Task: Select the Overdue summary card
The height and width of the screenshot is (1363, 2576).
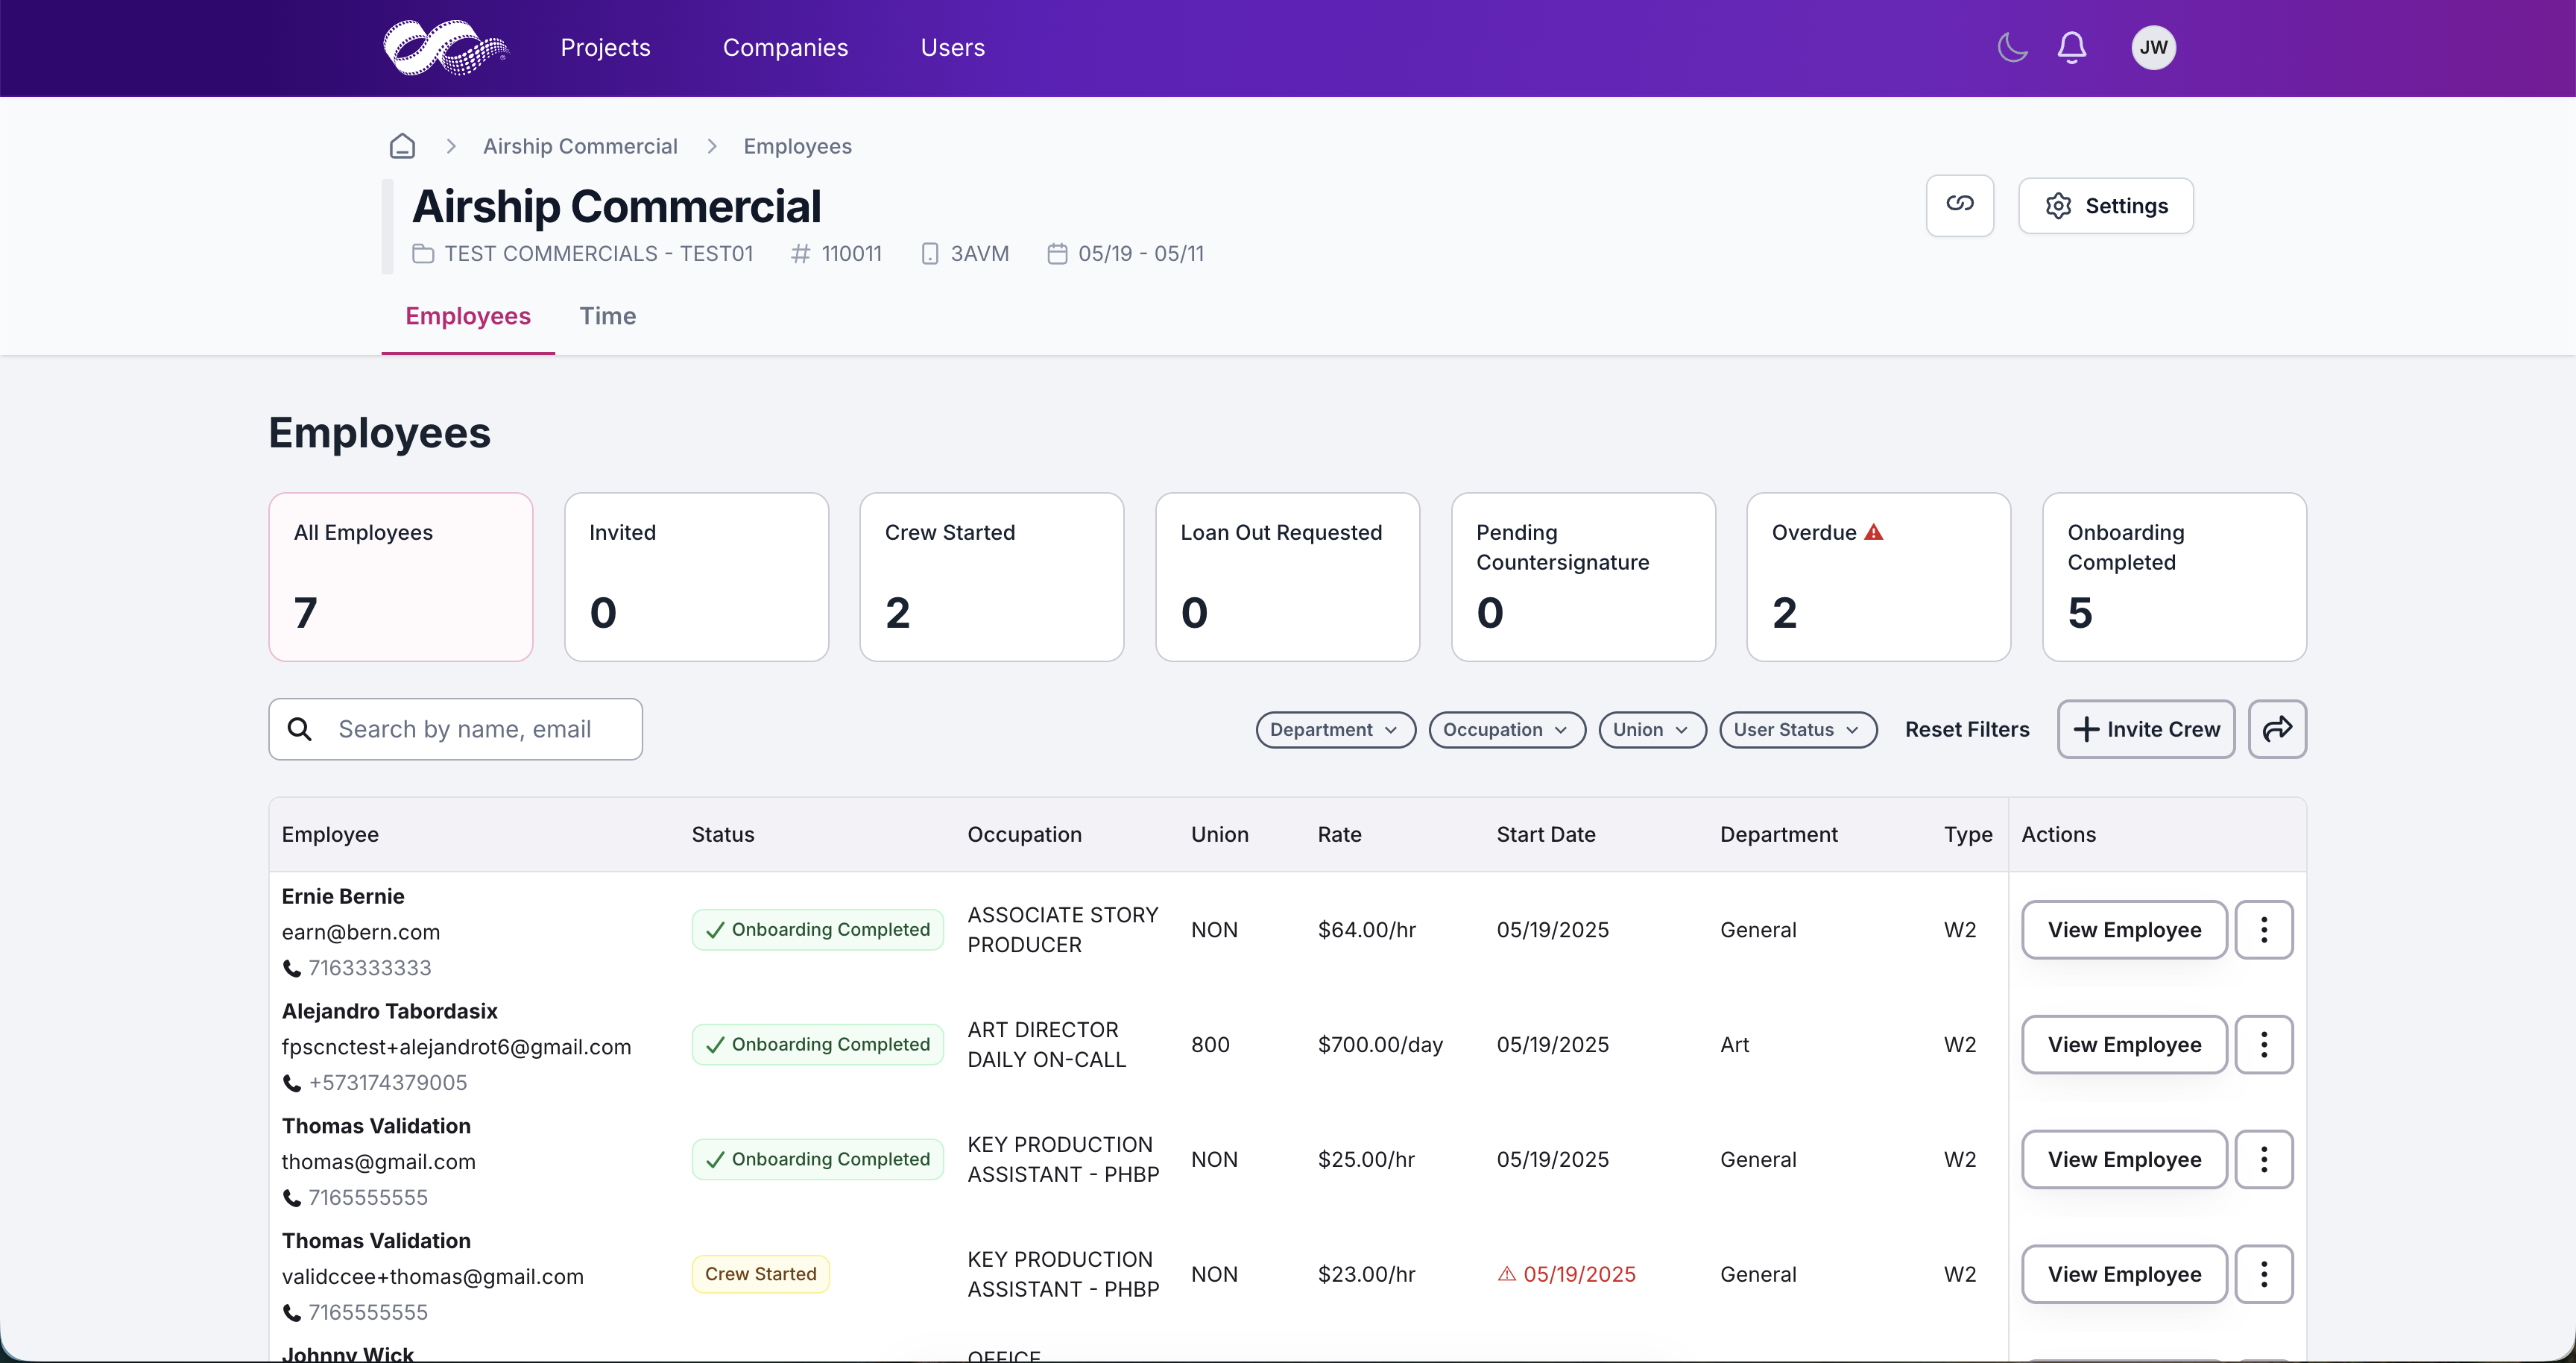Action: (x=1879, y=577)
